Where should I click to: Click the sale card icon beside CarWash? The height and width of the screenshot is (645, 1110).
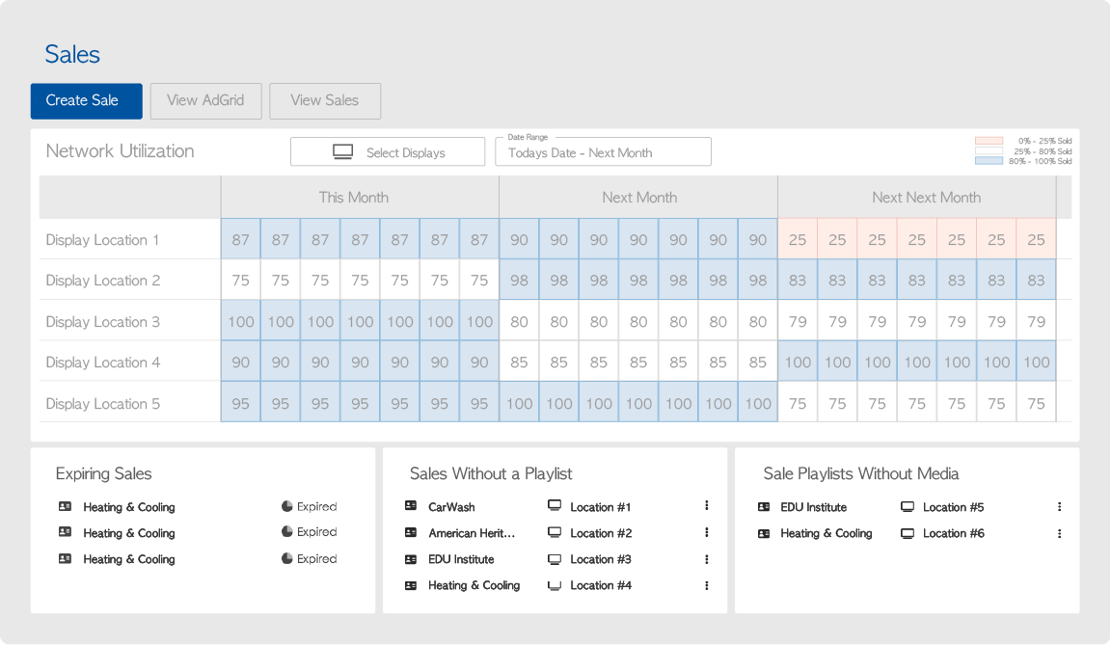click(x=411, y=507)
